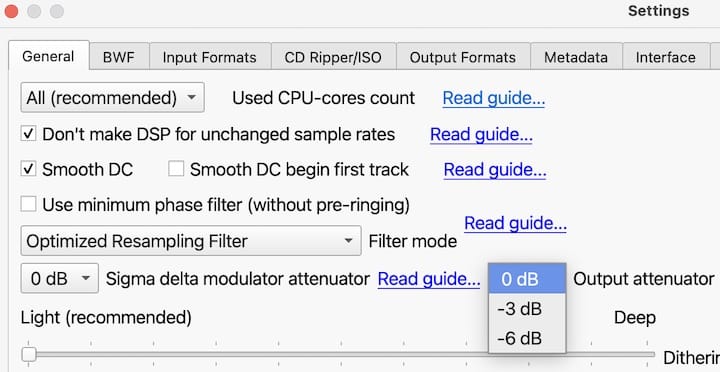Uncheck Don't make DSP for unchanged sample rates

[28, 134]
